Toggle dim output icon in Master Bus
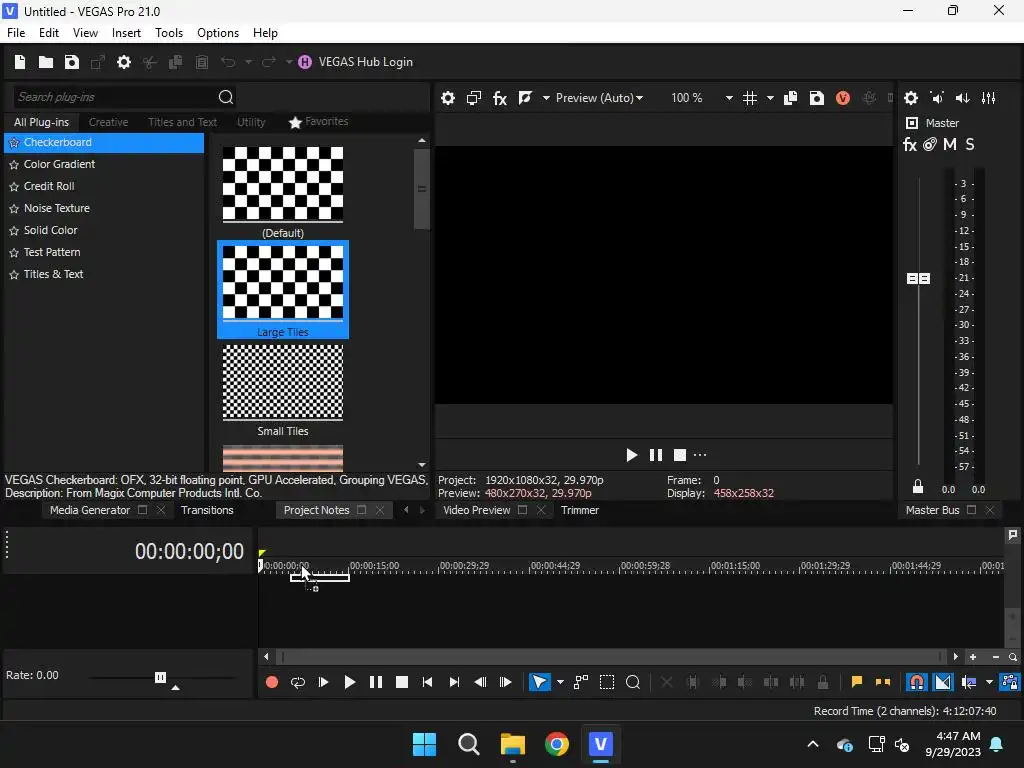The image size is (1024, 768). point(963,98)
